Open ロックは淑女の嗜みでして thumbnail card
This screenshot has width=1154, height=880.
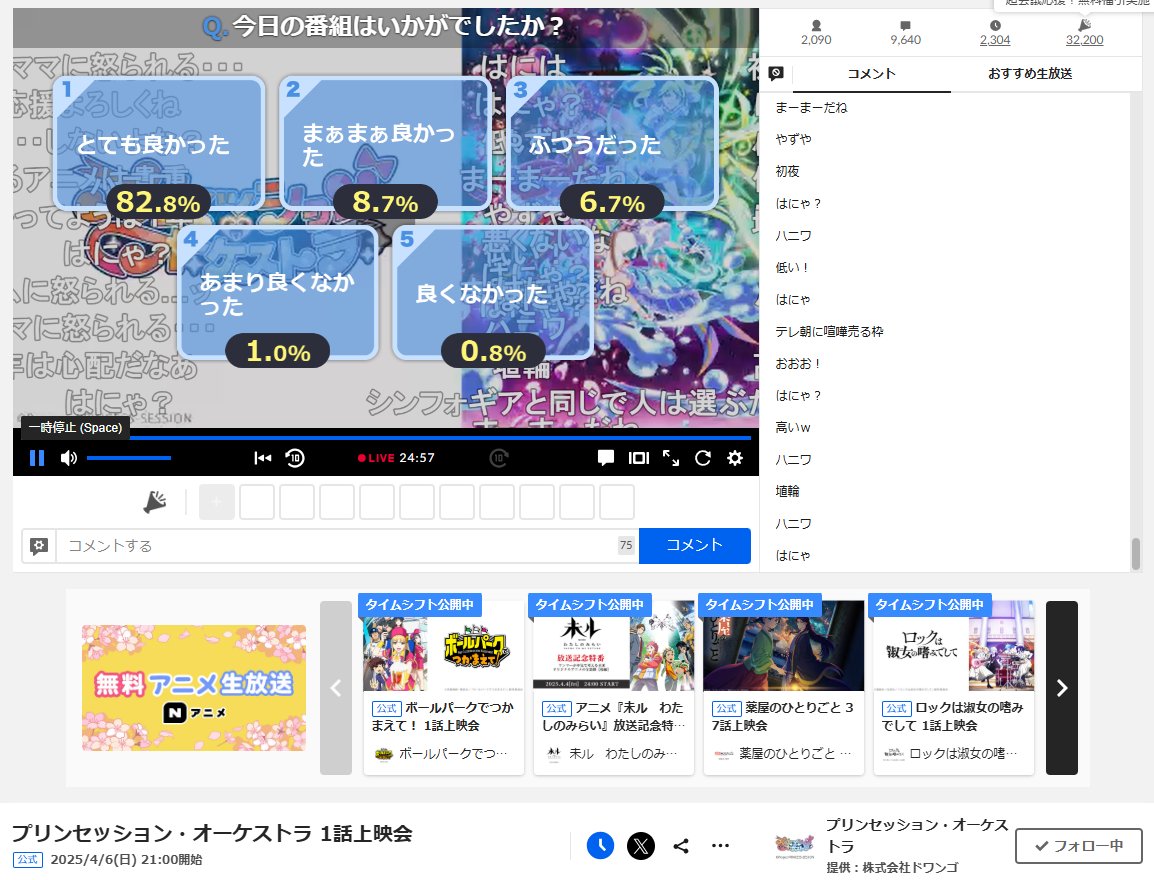(954, 646)
